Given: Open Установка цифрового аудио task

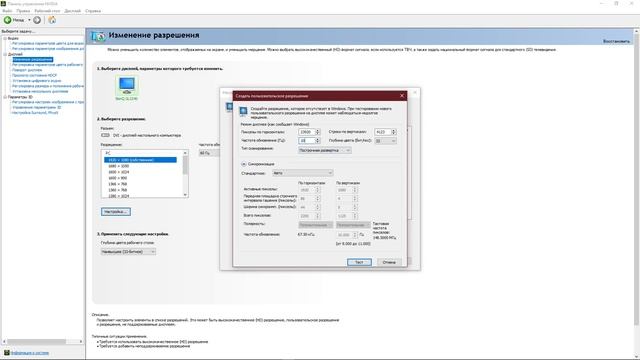Looking at the screenshot, I should tap(37, 81).
